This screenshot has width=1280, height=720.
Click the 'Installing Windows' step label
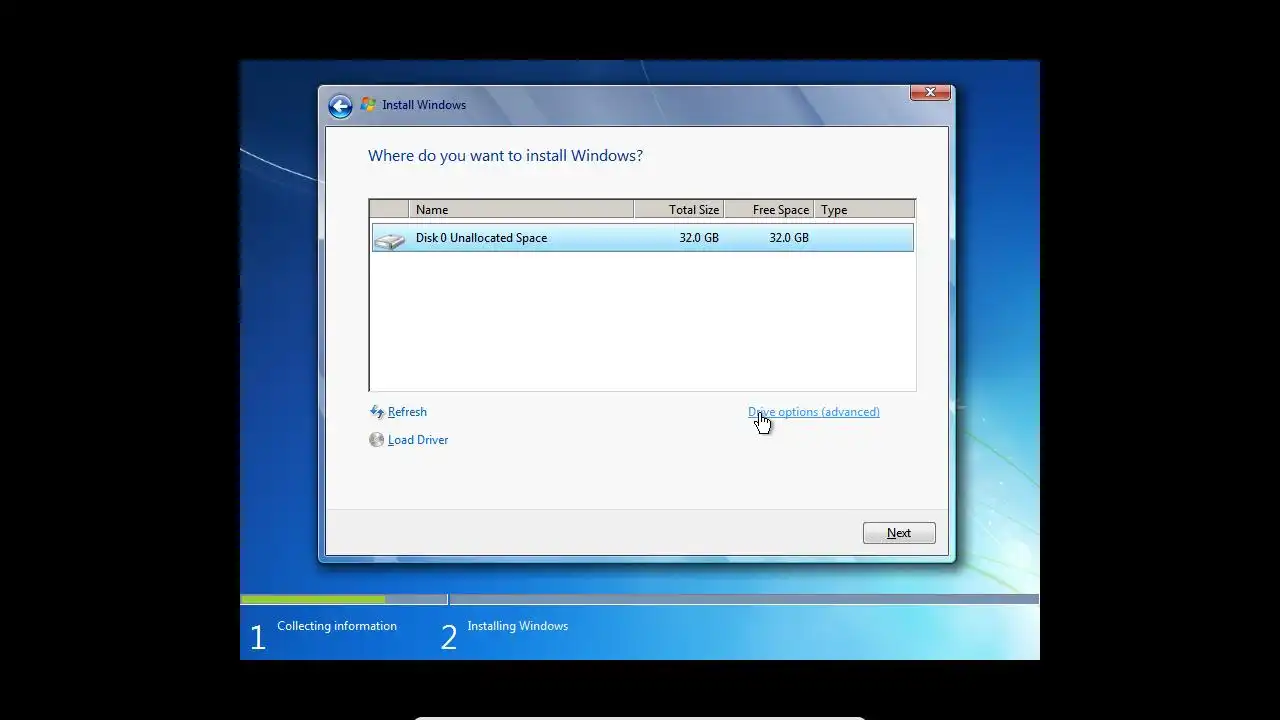pyautogui.click(x=518, y=626)
